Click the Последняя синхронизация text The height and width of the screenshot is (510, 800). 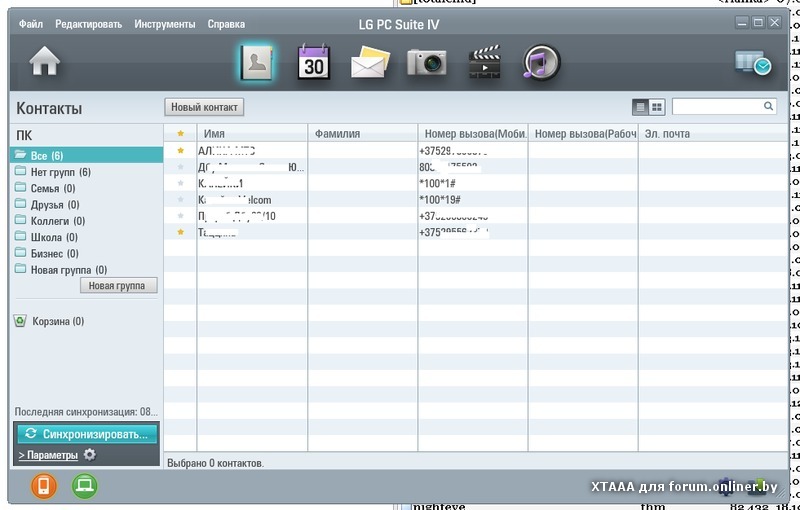86,412
